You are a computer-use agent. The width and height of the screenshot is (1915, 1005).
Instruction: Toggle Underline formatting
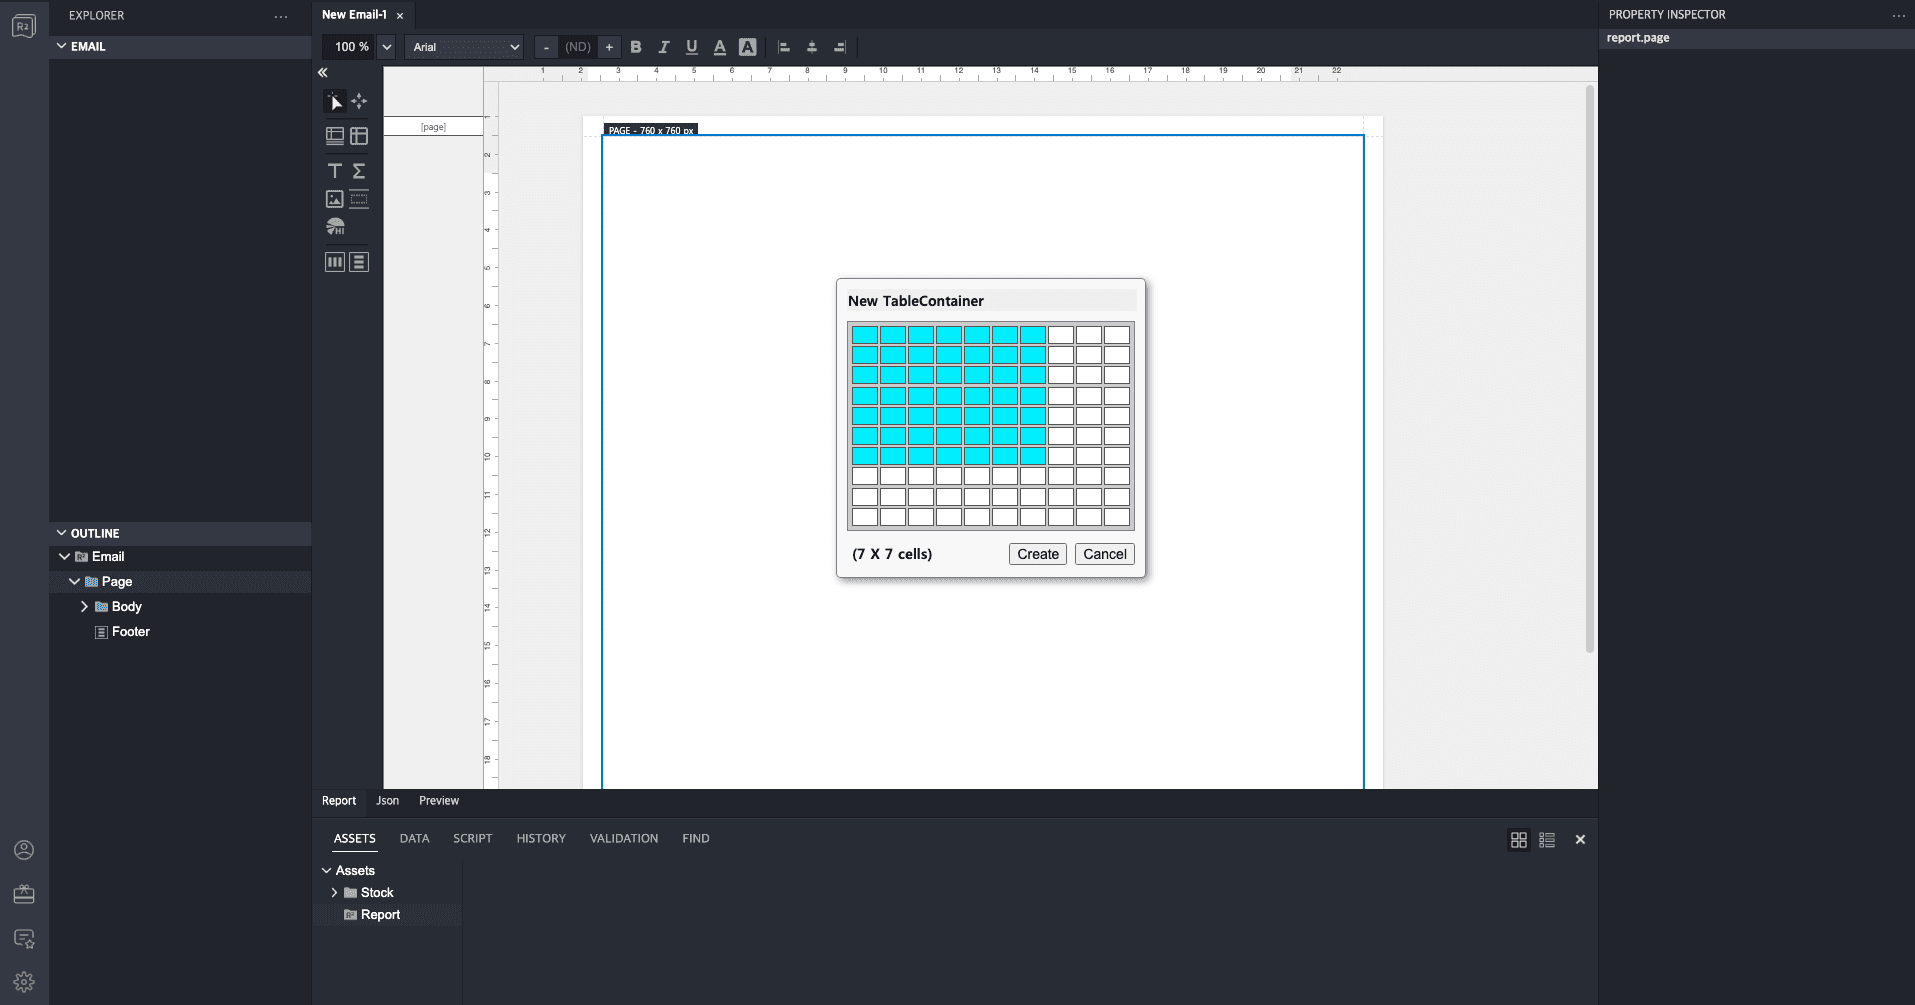tap(692, 47)
